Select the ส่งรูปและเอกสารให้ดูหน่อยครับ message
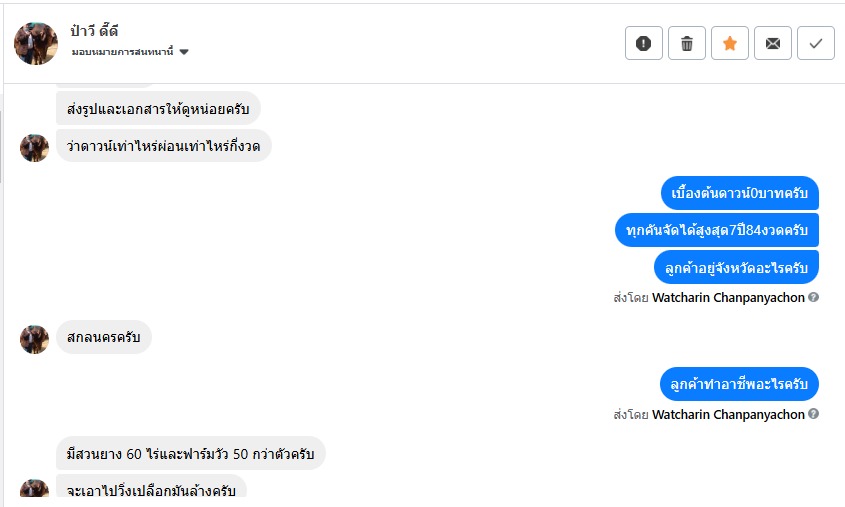This screenshot has height=507, width=845. (158, 107)
